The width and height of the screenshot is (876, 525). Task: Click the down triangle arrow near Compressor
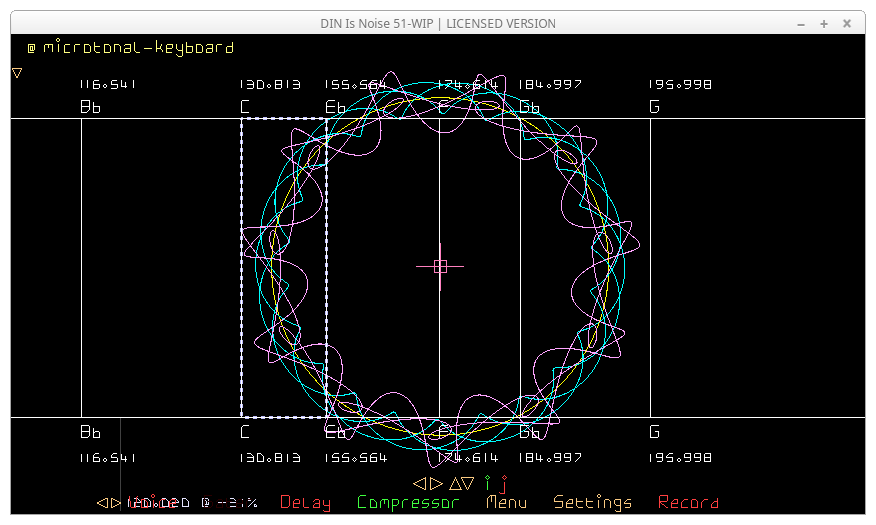pos(468,483)
